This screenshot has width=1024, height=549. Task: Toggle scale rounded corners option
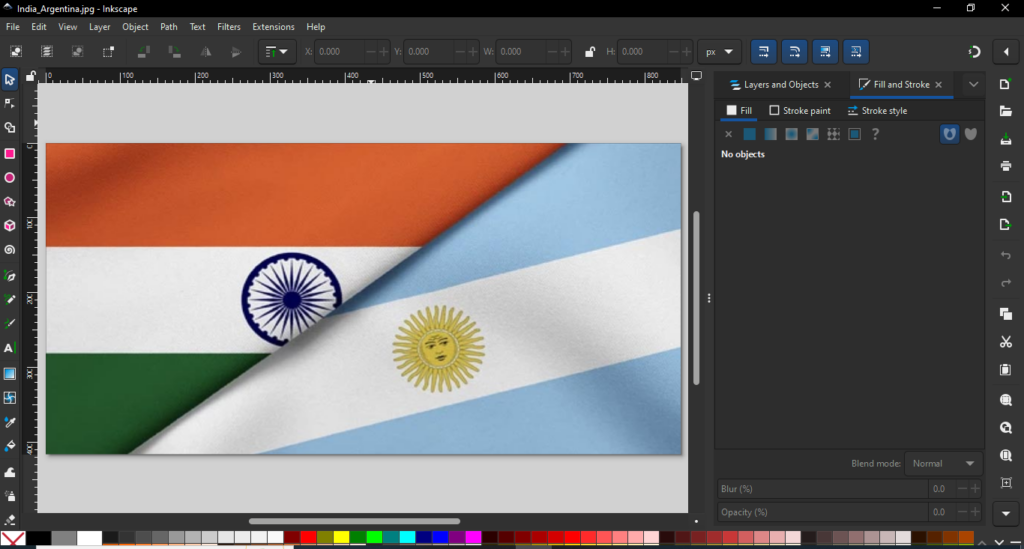point(794,52)
